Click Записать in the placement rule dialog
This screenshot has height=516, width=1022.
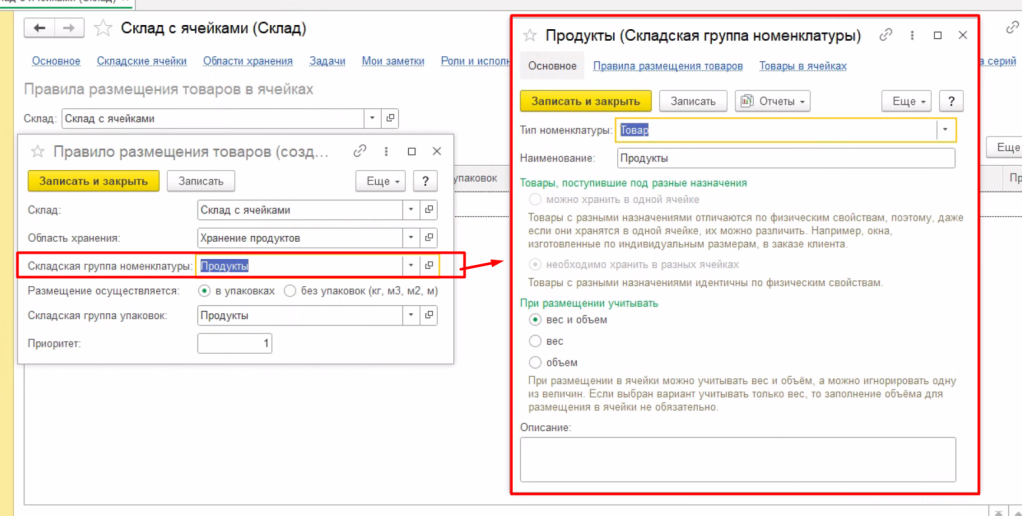[x=201, y=181]
